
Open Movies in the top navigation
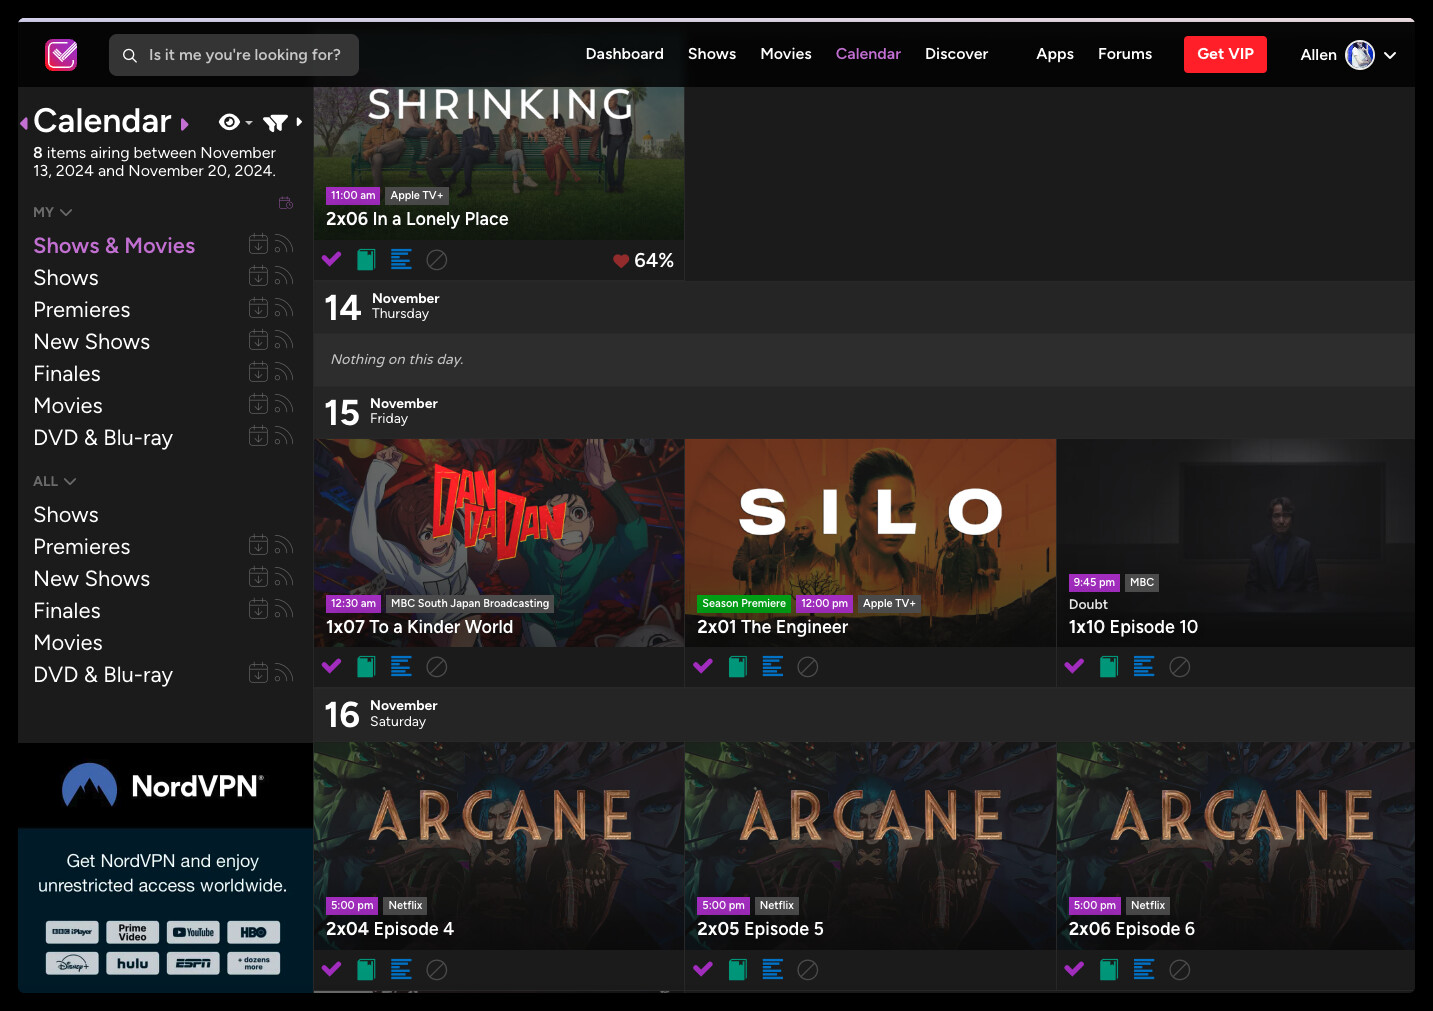coord(786,54)
